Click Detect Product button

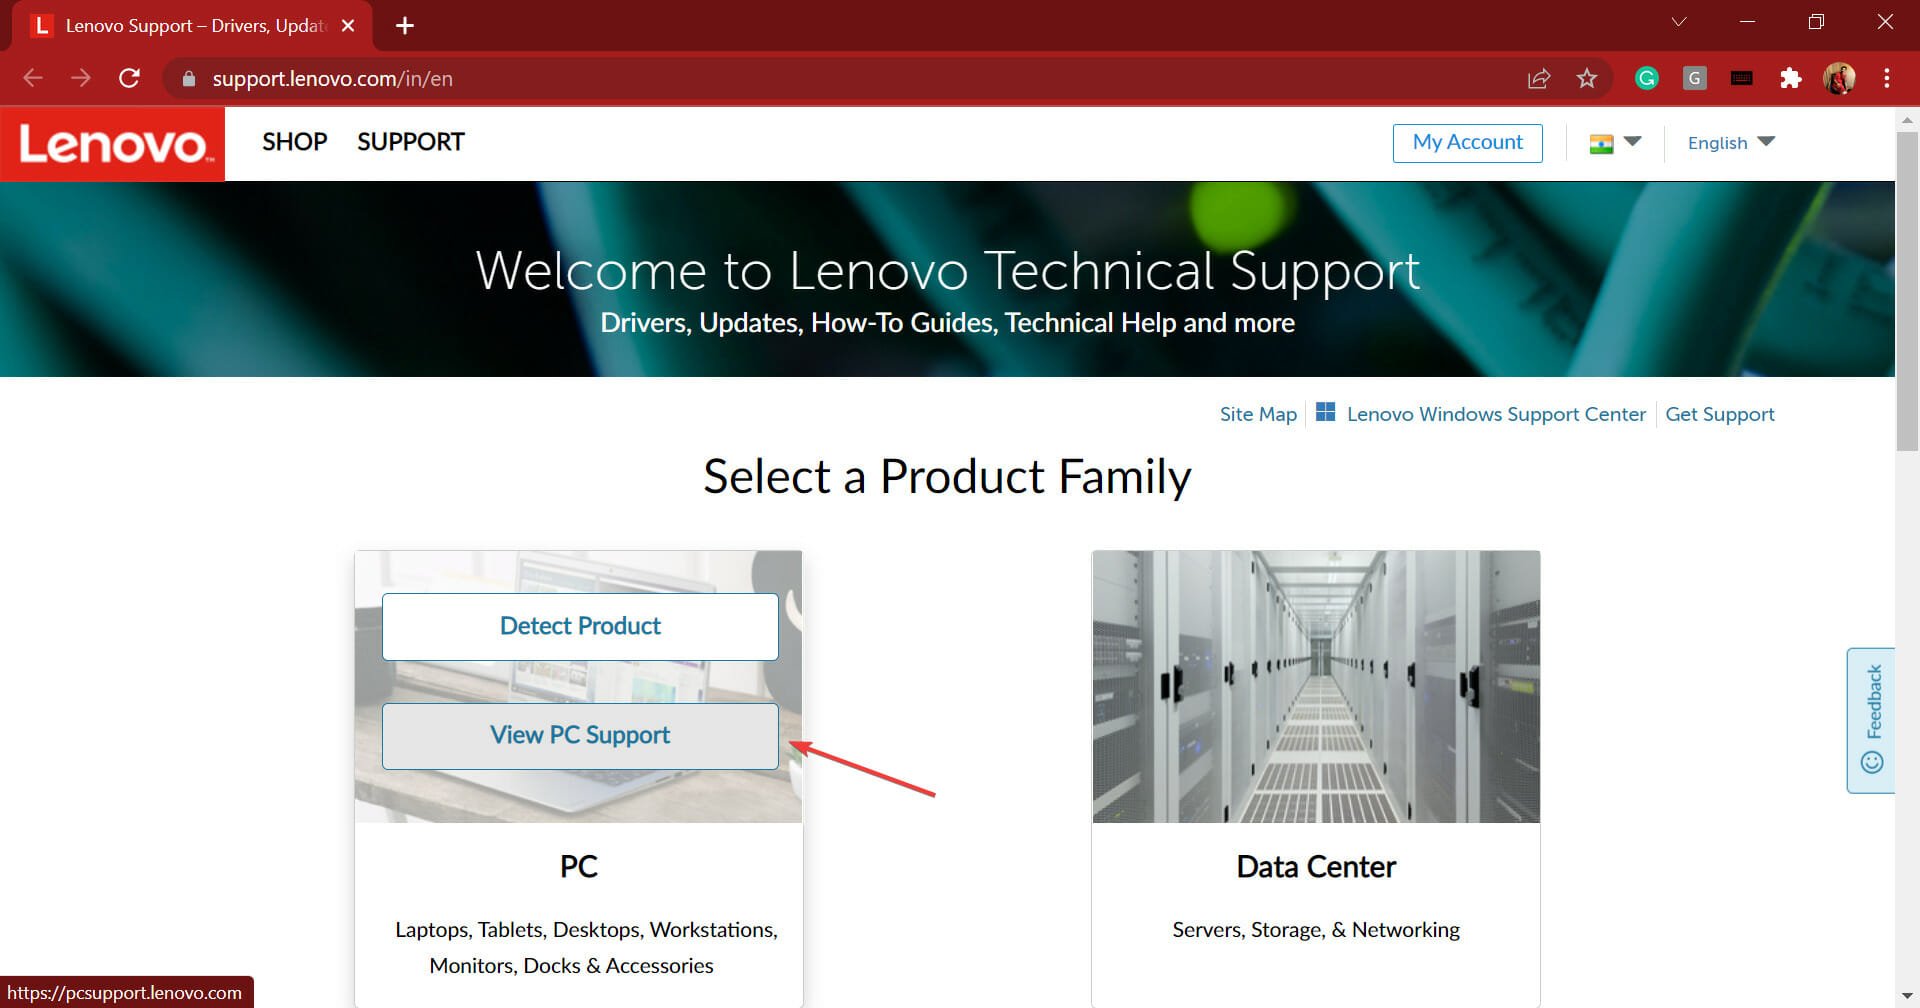coord(580,627)
